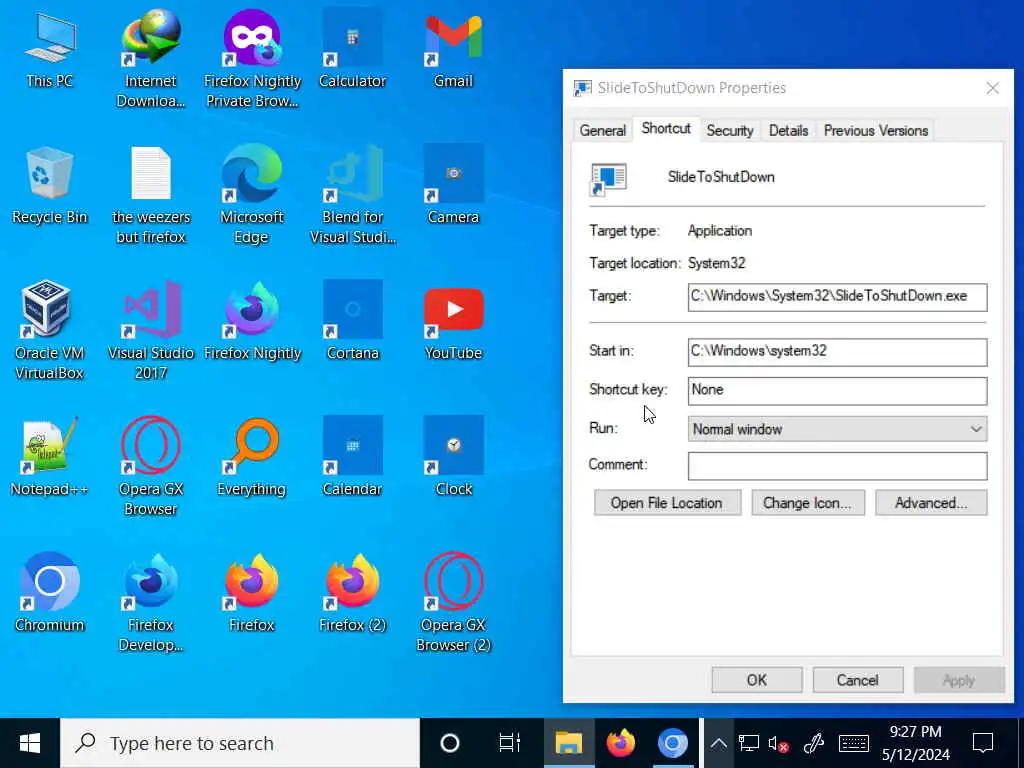Open the Previous Versions tab
This screenshot has height=768, width=1024.
click(875, 131)
